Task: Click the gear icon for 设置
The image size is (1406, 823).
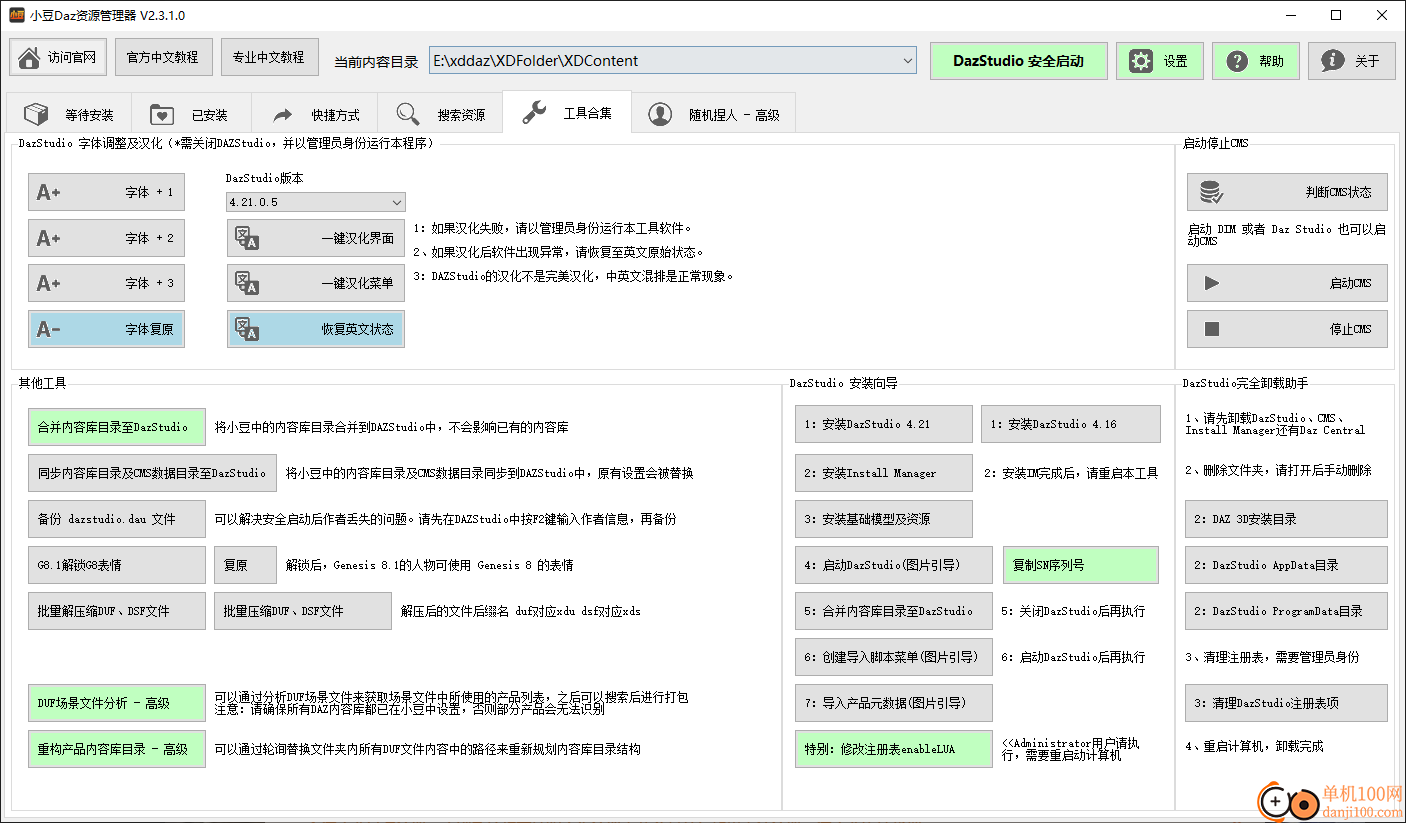Action: (1141, 61)
